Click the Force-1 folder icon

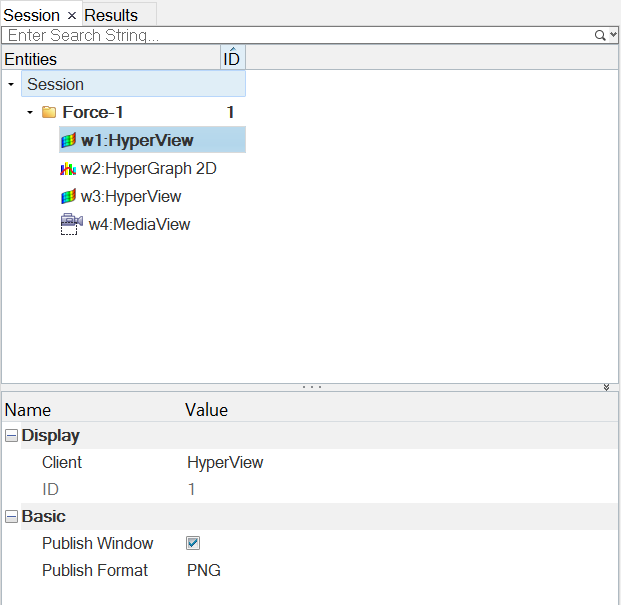[x=49, y=113]
